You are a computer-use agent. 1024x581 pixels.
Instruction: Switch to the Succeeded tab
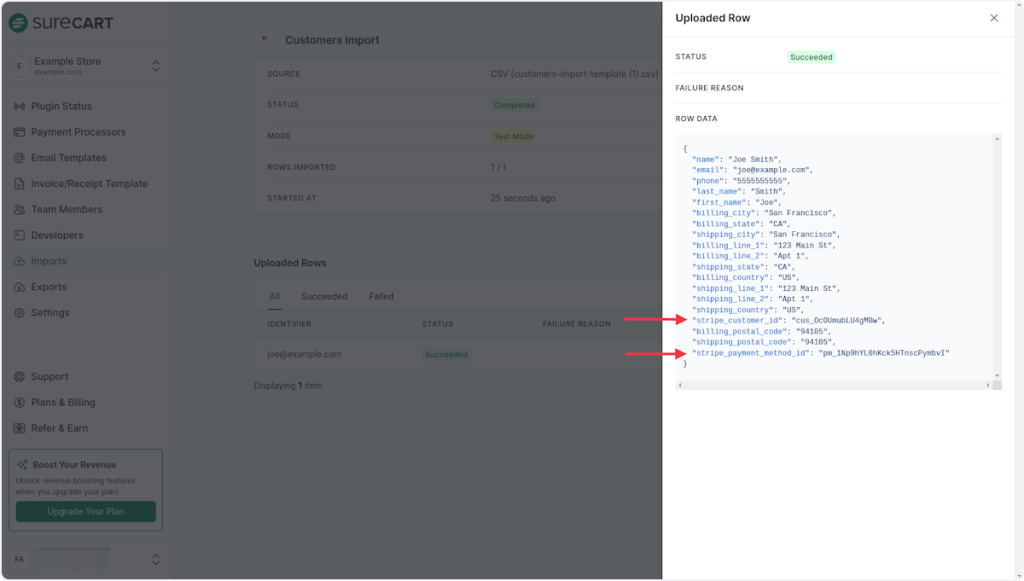pyautogui.click(x=324, y=297)
